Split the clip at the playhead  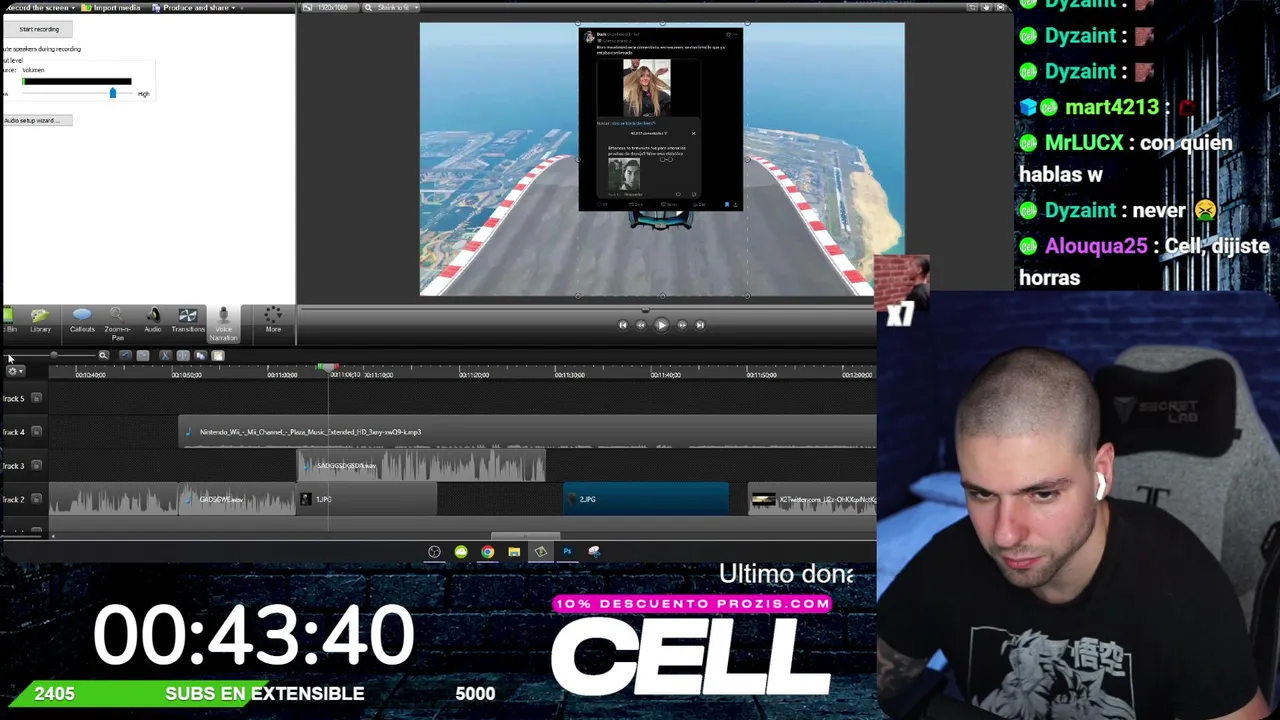(x=183, y=355)
